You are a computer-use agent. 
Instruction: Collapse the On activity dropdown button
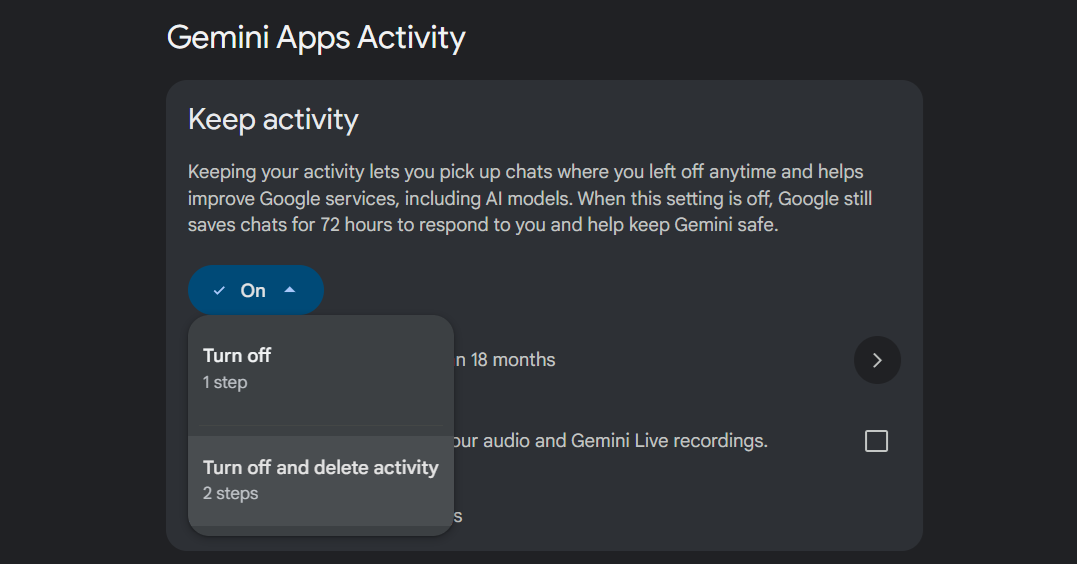[256, 290]
